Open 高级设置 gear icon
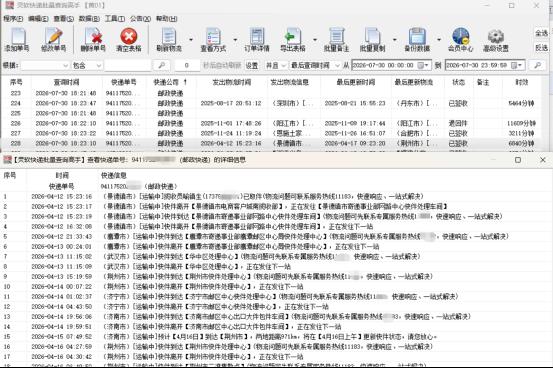This screenshot has width=553, height=368. coord(496,40)
